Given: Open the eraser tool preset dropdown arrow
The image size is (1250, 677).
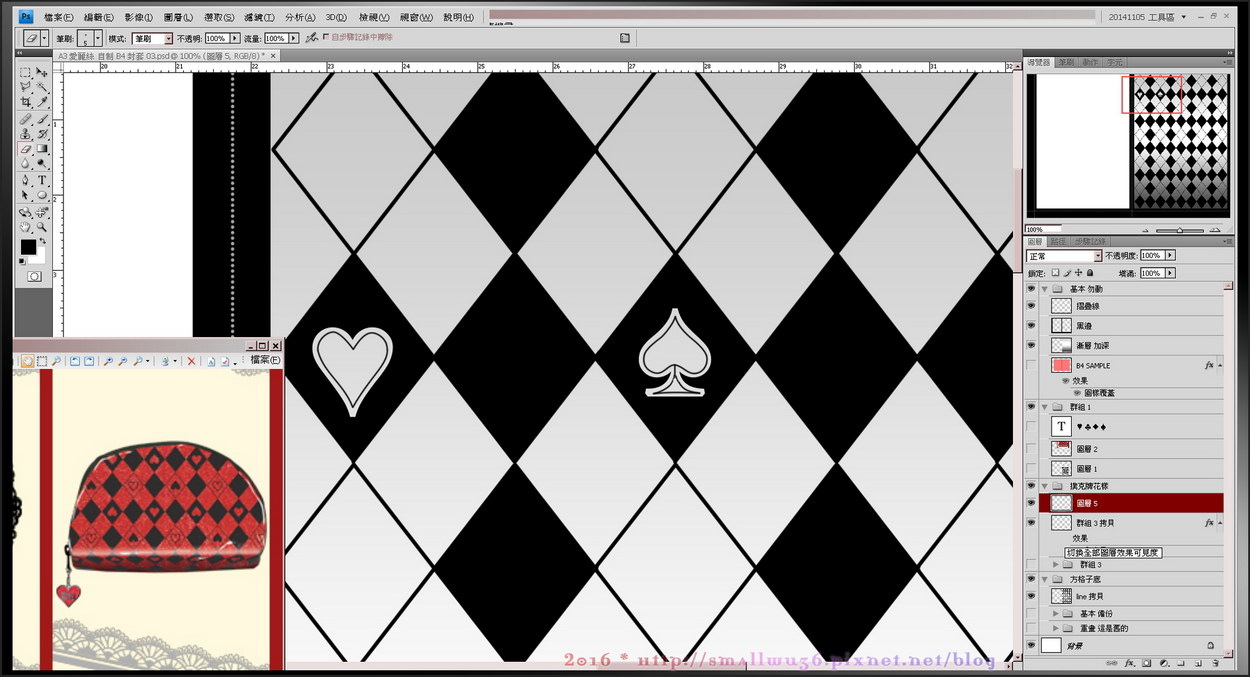Looking at the screenshot, I should [45, 37].
